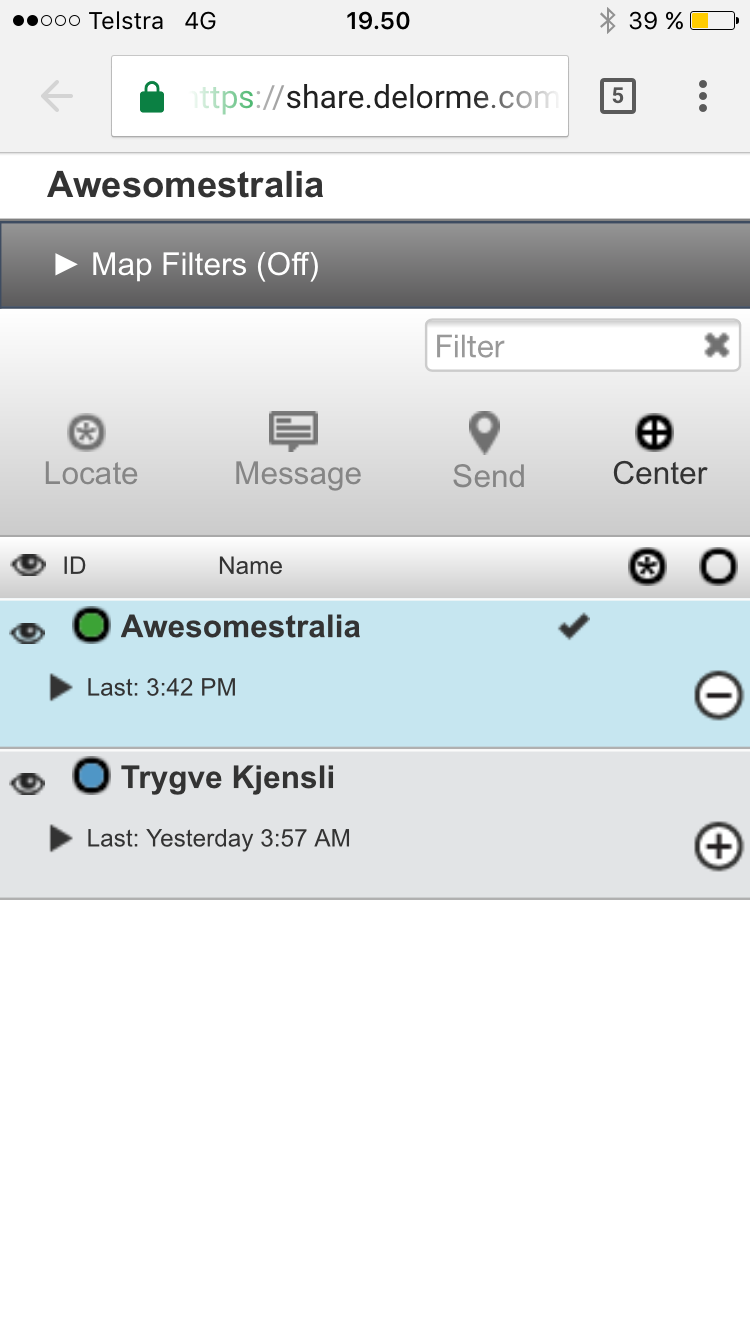Tap the Locate icon
Image resolution: width=750 pixels, height=1334 pixels.
click(88, 433)
